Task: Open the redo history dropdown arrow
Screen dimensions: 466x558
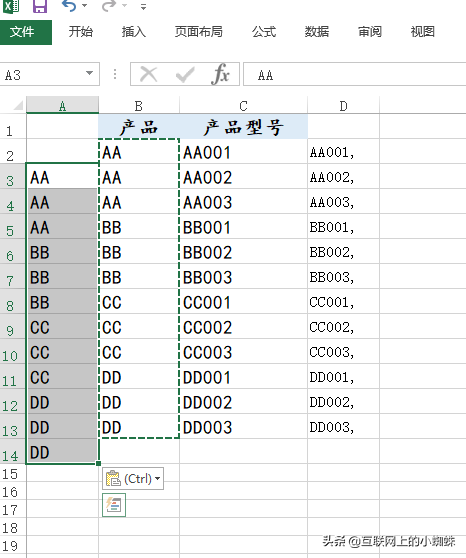Action: pos(125,6)
